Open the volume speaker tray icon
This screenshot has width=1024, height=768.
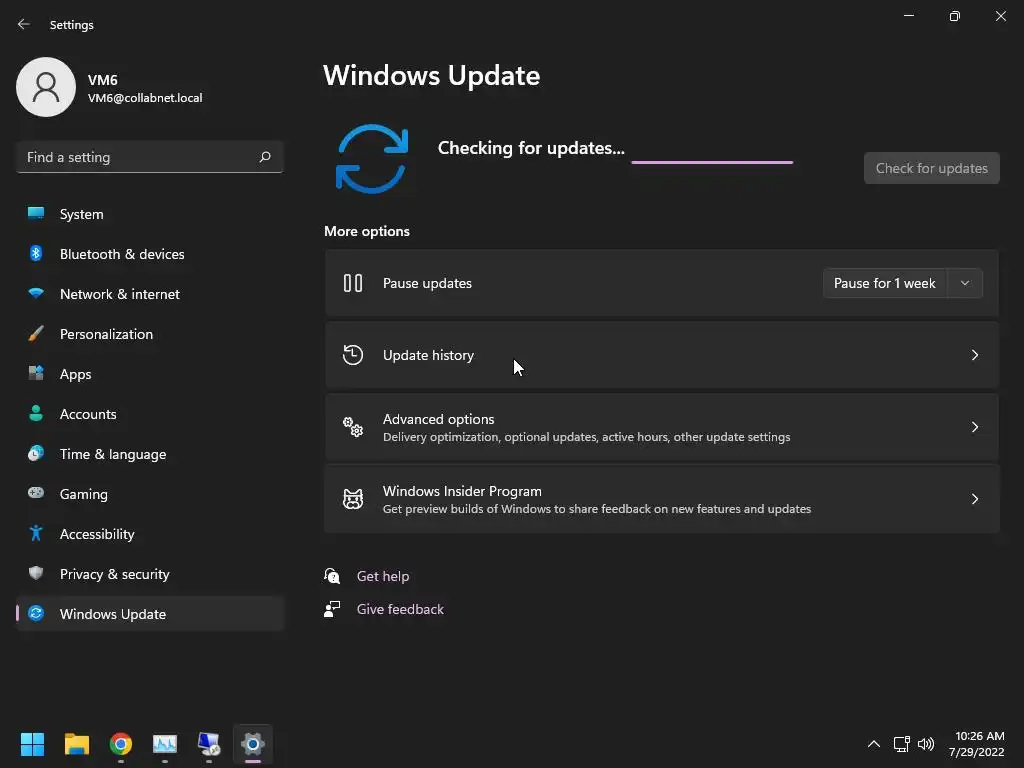tap(926, 744)
